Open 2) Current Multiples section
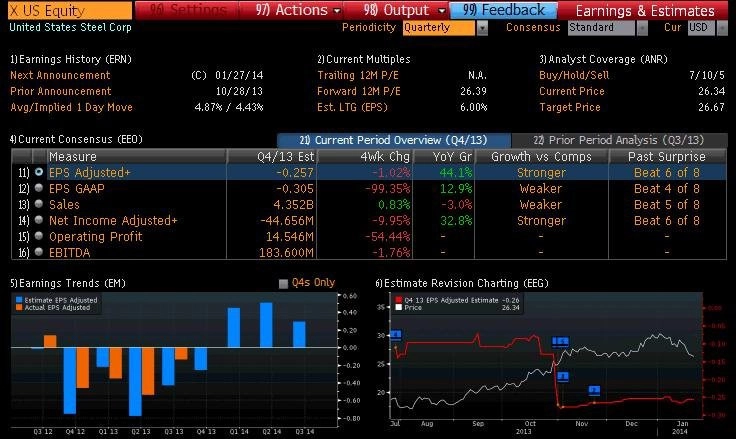This screenshot has height=439, width=736. (364, 59)
